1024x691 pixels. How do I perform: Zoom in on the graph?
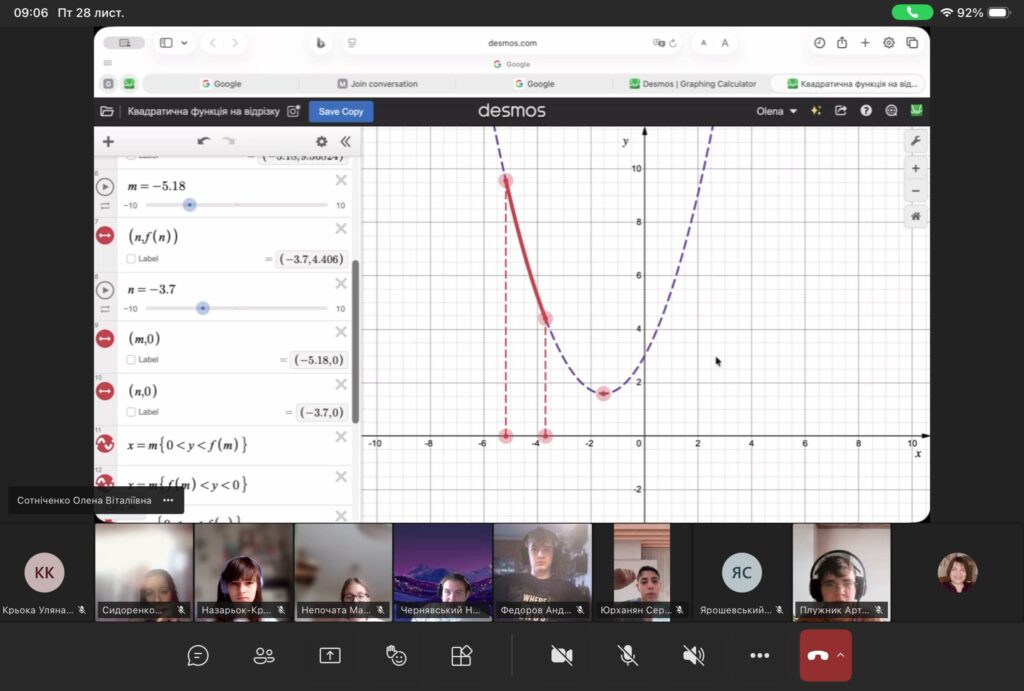pos(915,168)
